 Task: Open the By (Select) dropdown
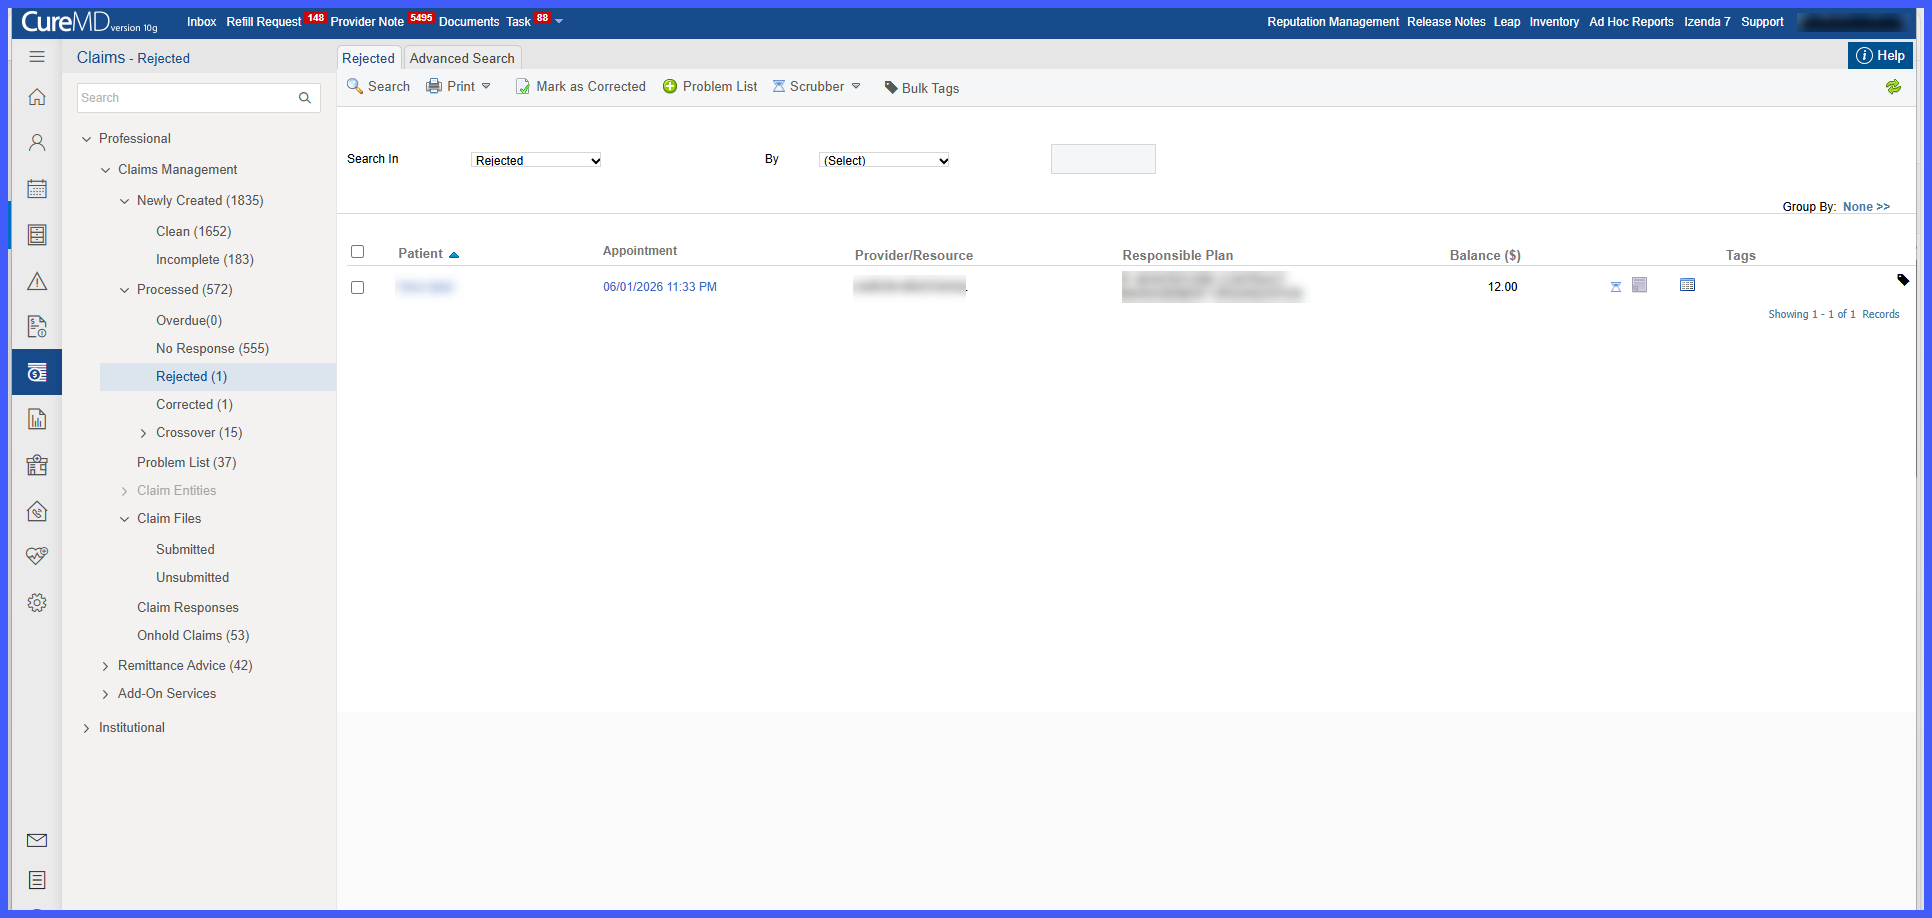(884, 160)
